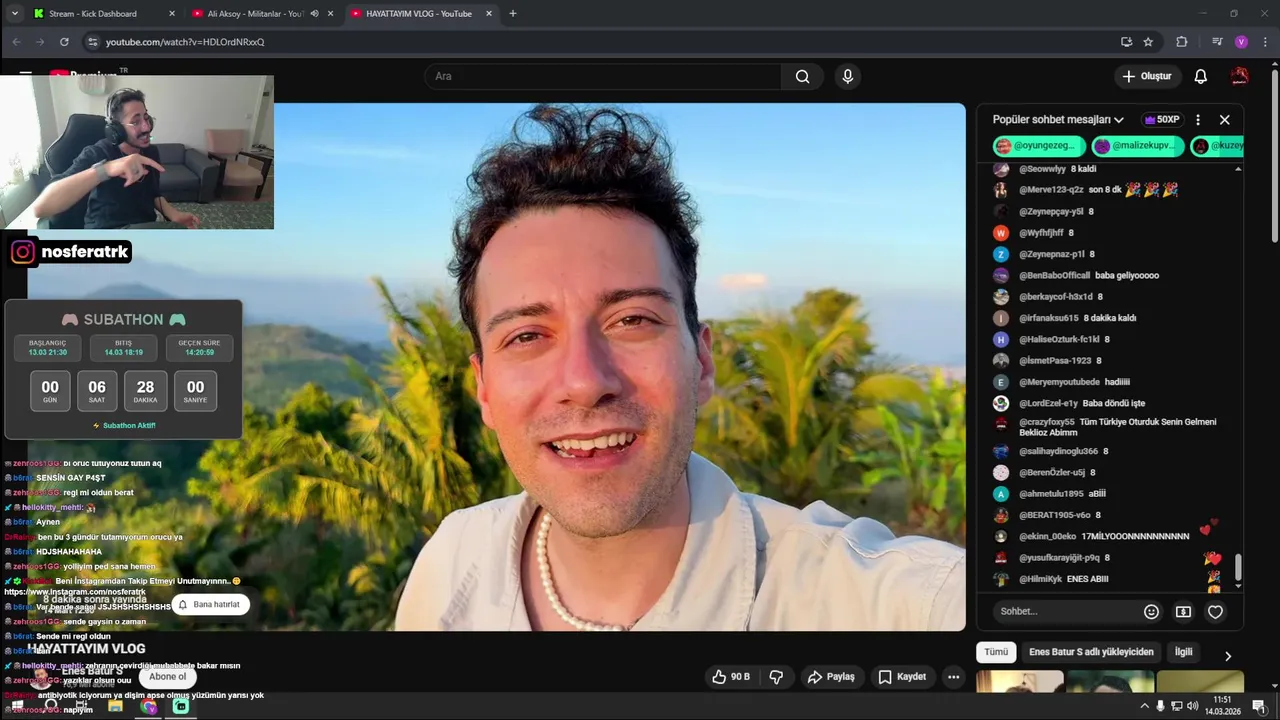Select the Tümü filter chip
This screenshot has height=720, width=1280.
[996, 652]
